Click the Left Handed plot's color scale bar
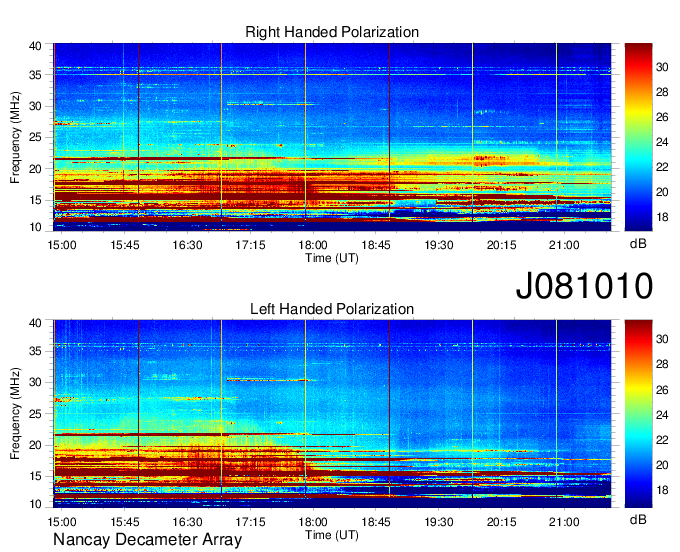 (x=638, y=414)
